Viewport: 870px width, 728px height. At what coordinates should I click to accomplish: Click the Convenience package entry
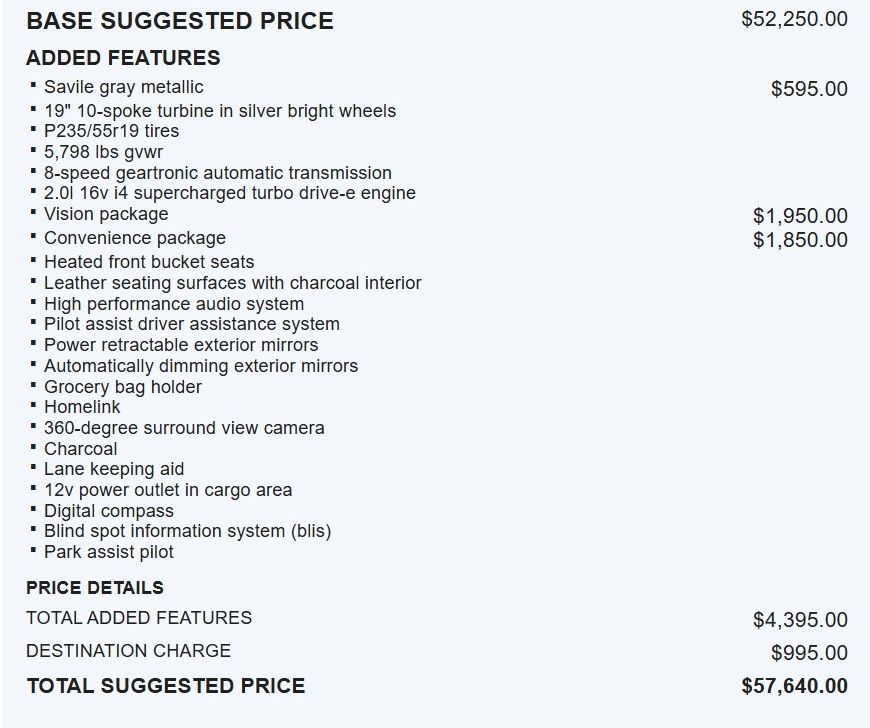pyautogui.click(x=135, y=238)
